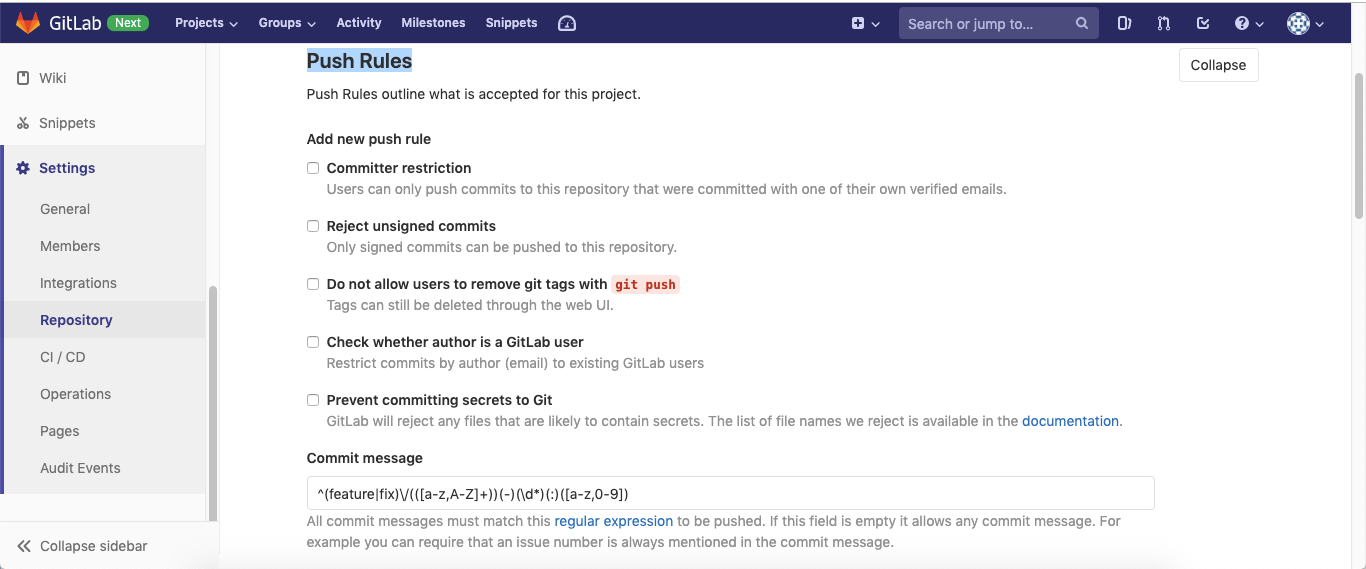Focus the Commit message regex field
Screen dimensions: 1366x569
point(730,493)
